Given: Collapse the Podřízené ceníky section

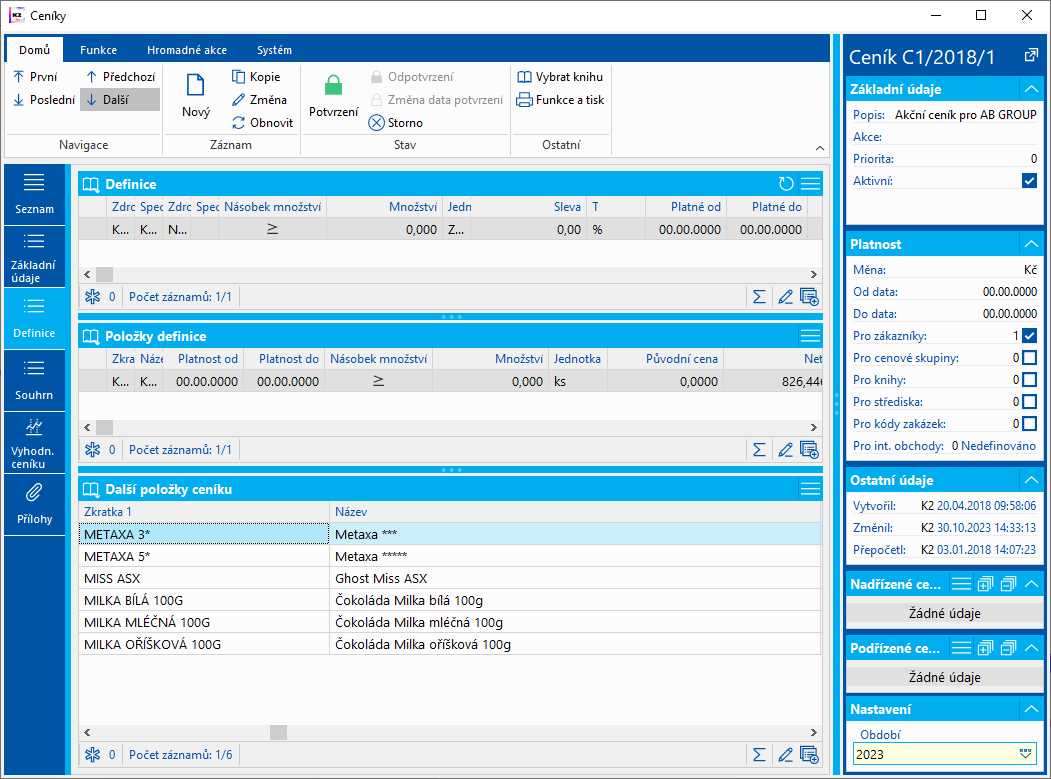Looking at the screenshot, I should coord(1031,648).
